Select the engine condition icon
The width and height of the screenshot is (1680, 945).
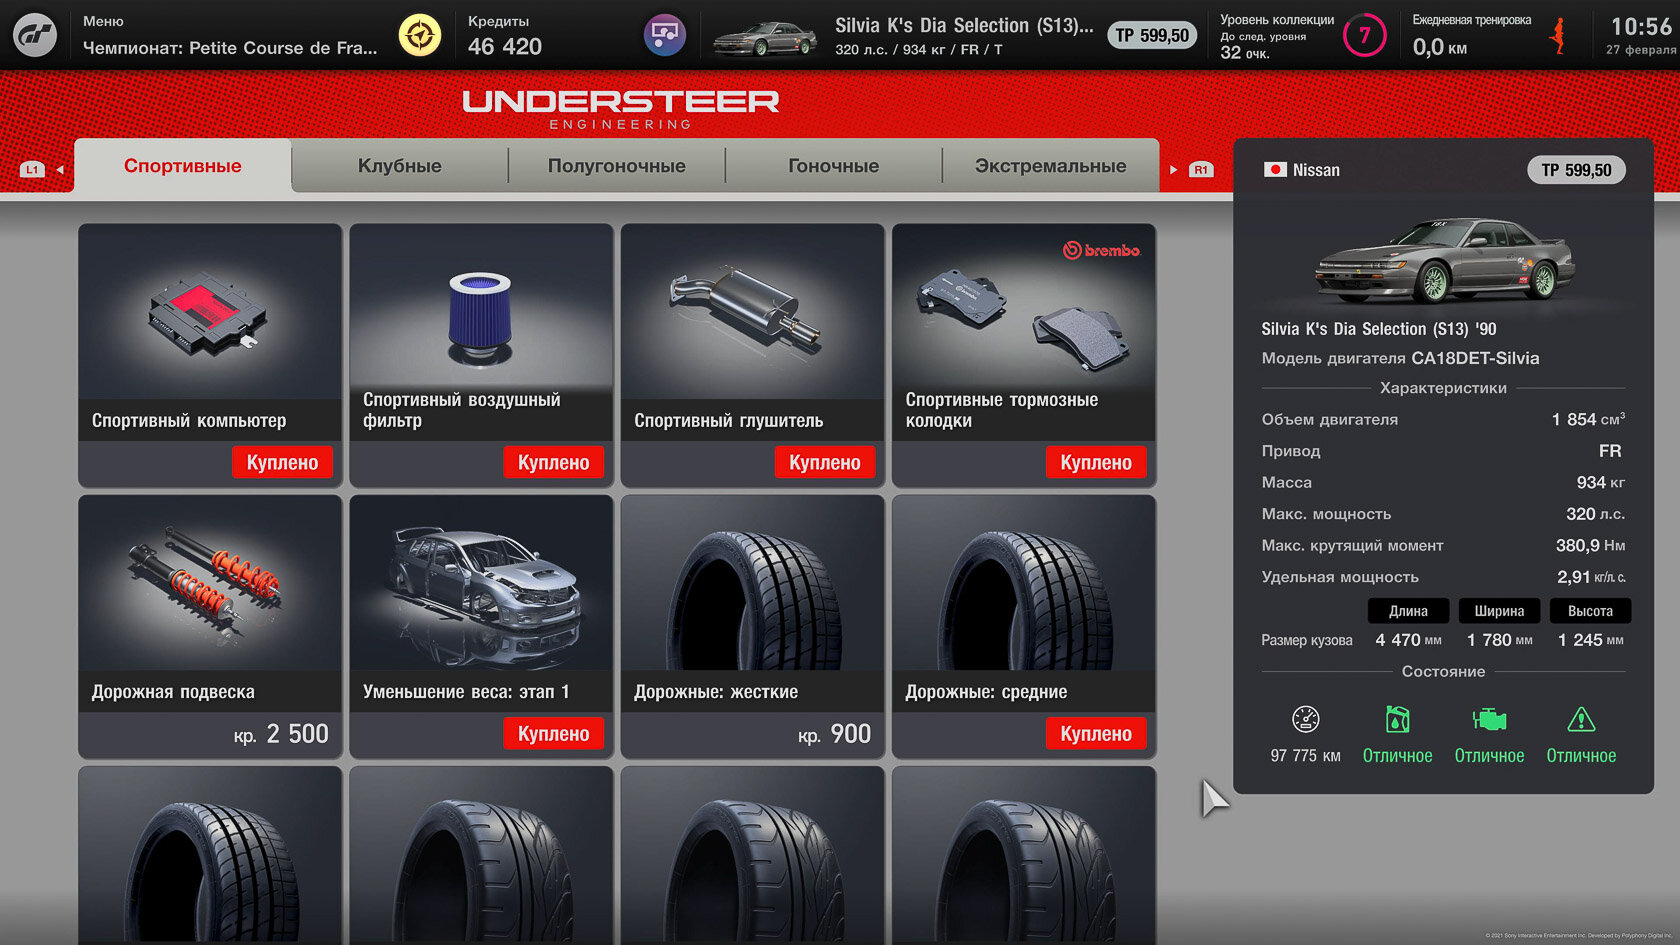pos(1489,719)
